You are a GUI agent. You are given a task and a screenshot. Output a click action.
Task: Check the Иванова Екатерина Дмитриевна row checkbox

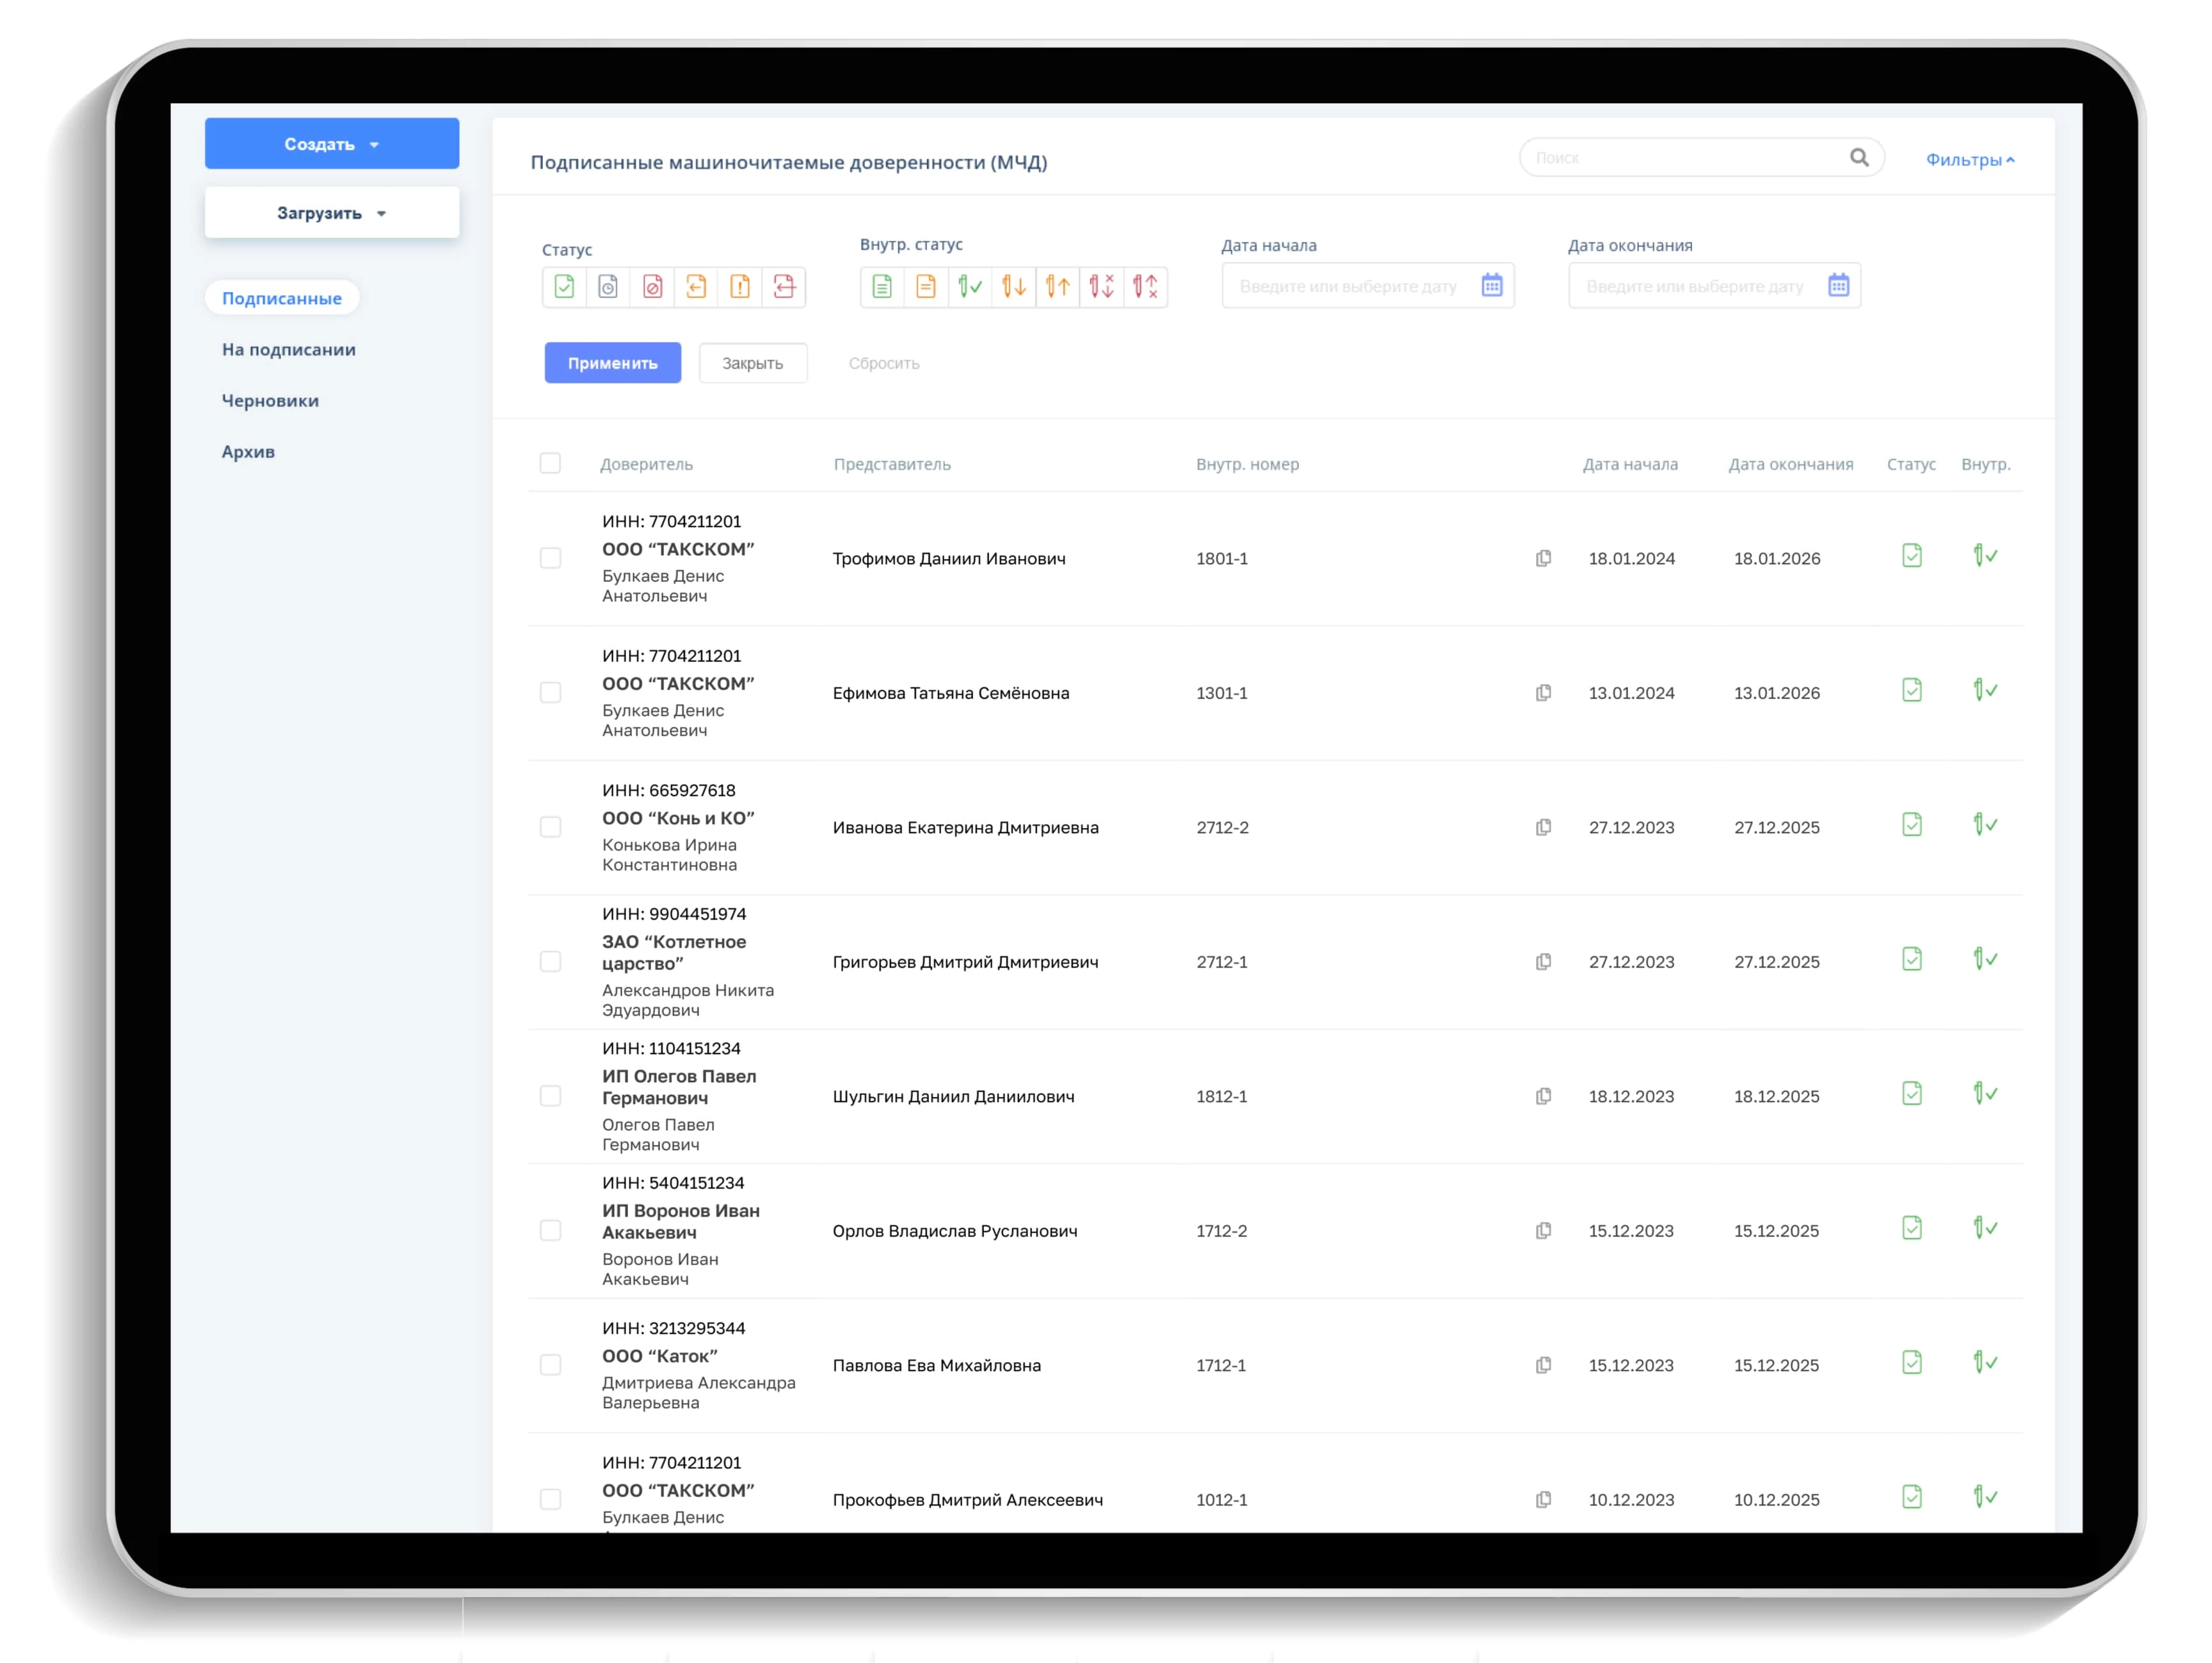550,827
